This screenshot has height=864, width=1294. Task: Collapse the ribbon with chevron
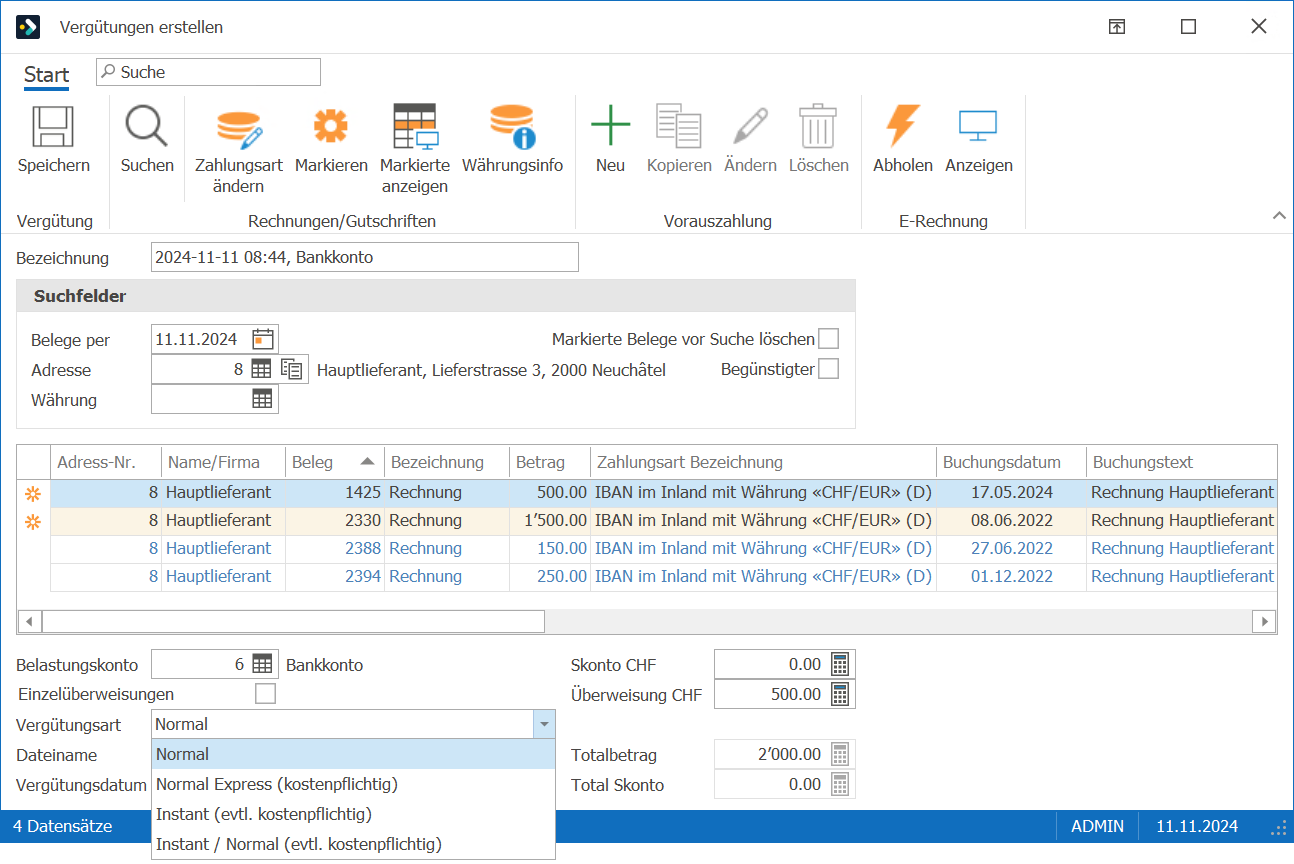point(1278,215)
